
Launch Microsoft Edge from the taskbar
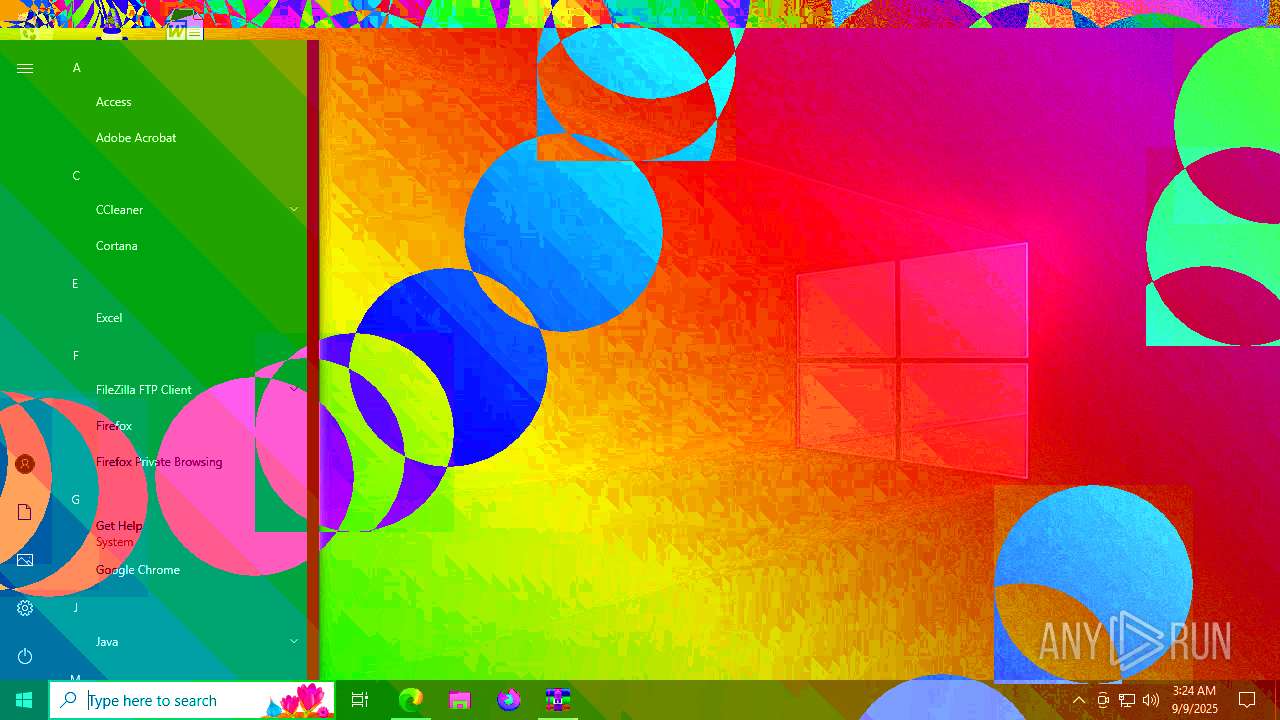pos(411,700)
